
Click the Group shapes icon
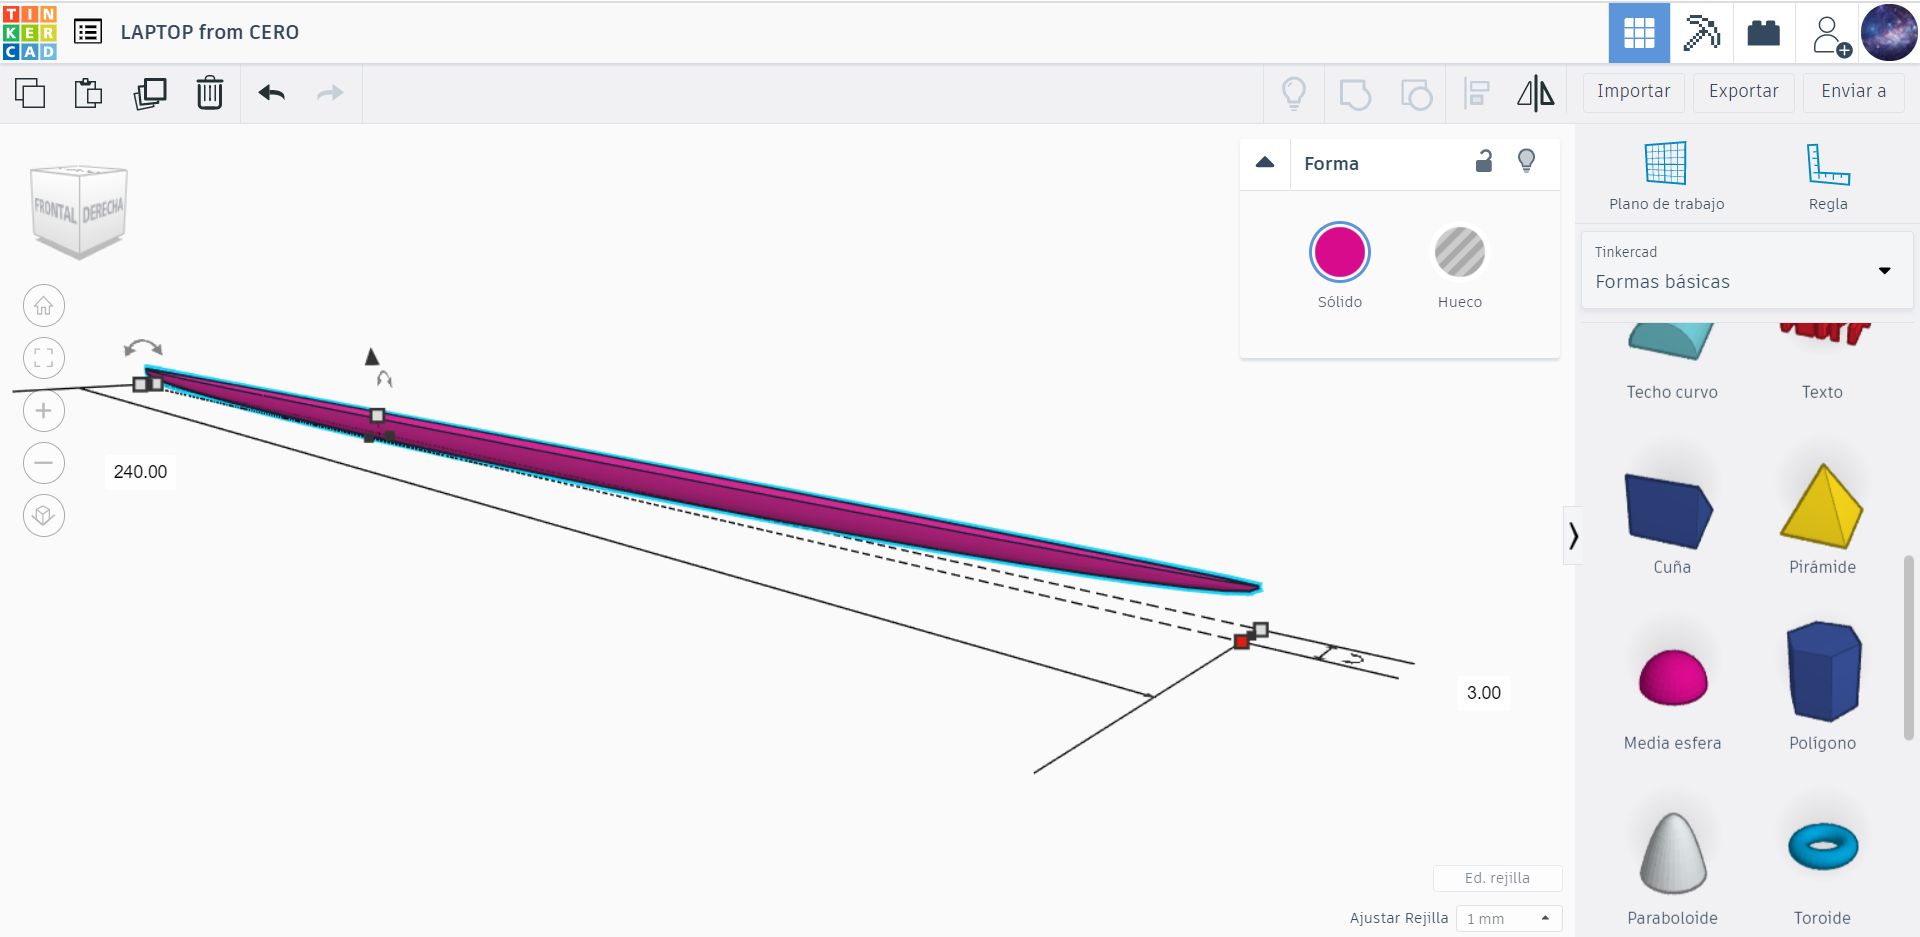(1354, 94)
